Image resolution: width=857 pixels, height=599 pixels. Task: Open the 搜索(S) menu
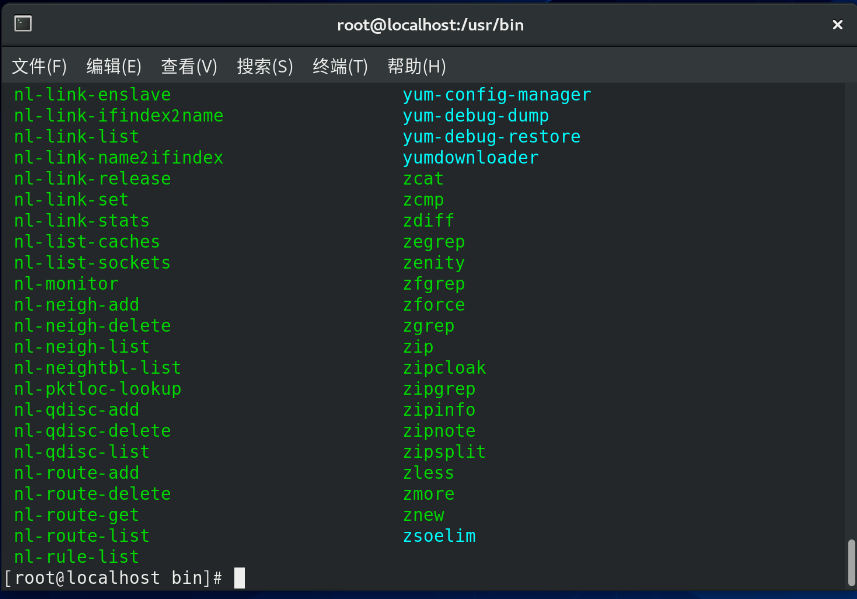(265, 66)
